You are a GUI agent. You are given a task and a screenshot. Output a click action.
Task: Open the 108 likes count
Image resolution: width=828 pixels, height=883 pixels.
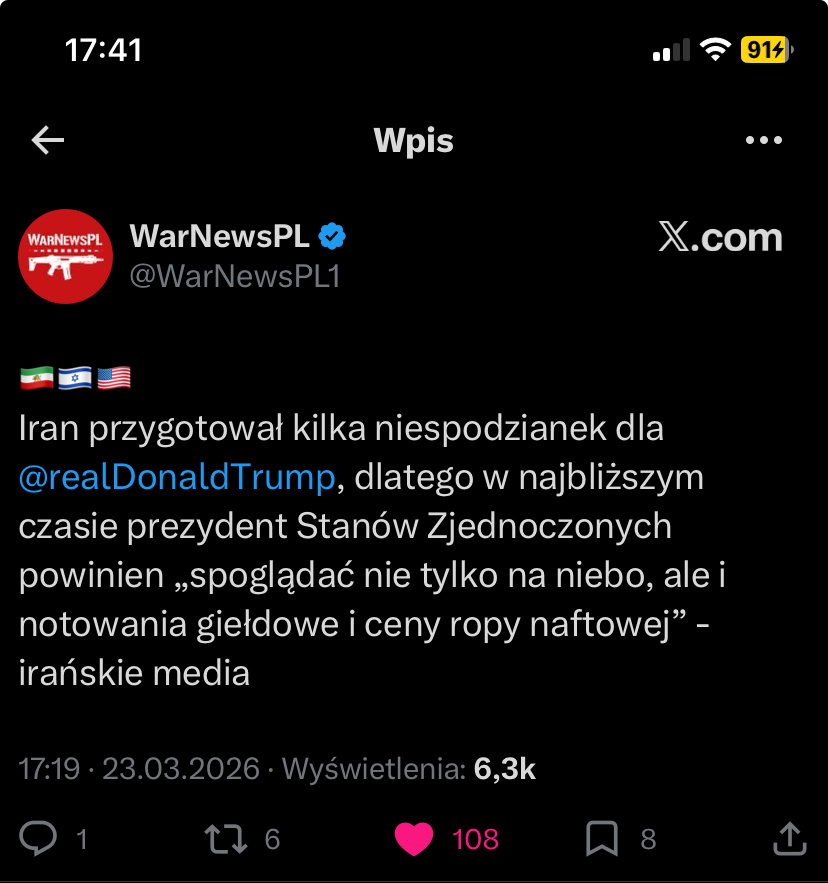tap(475, 839)
